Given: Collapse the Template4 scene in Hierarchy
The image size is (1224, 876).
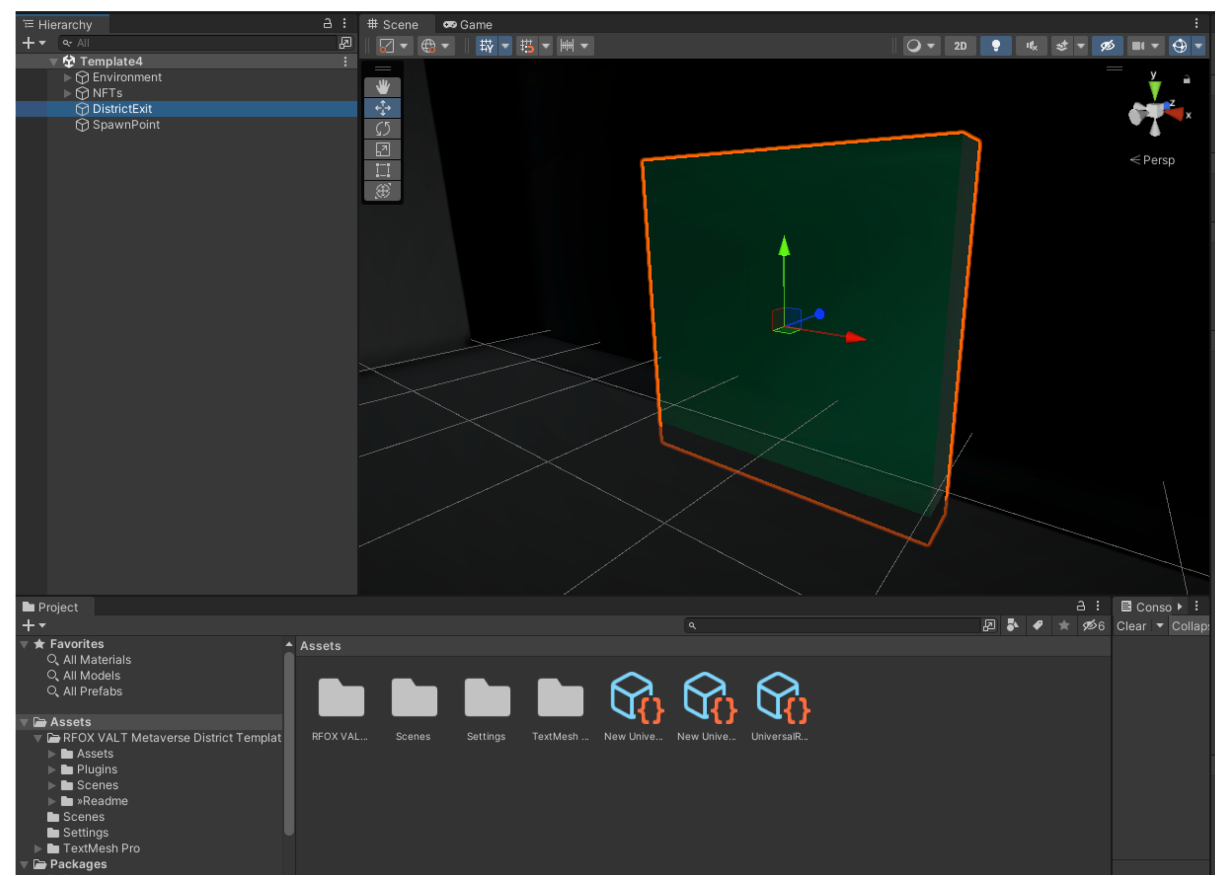Looking at the screenshot, I should tap(54, 61).
